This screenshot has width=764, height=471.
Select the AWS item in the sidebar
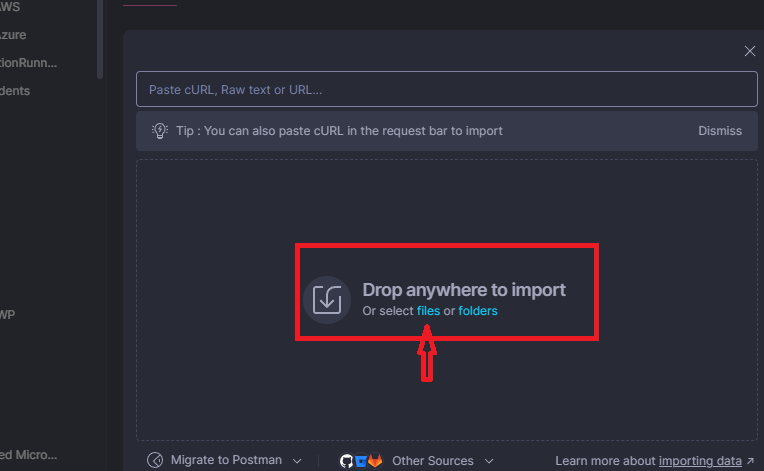click(x=10, y=6)
